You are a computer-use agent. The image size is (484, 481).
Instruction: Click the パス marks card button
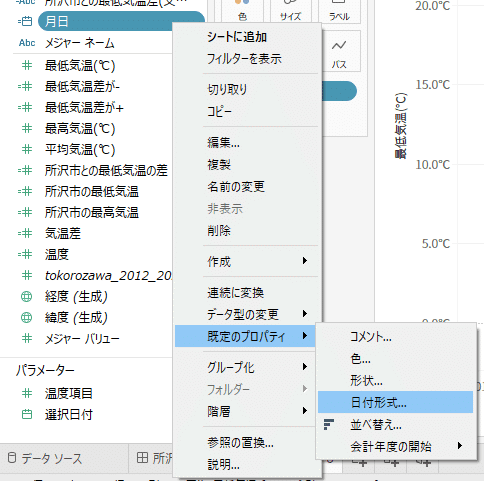[339, 51]
